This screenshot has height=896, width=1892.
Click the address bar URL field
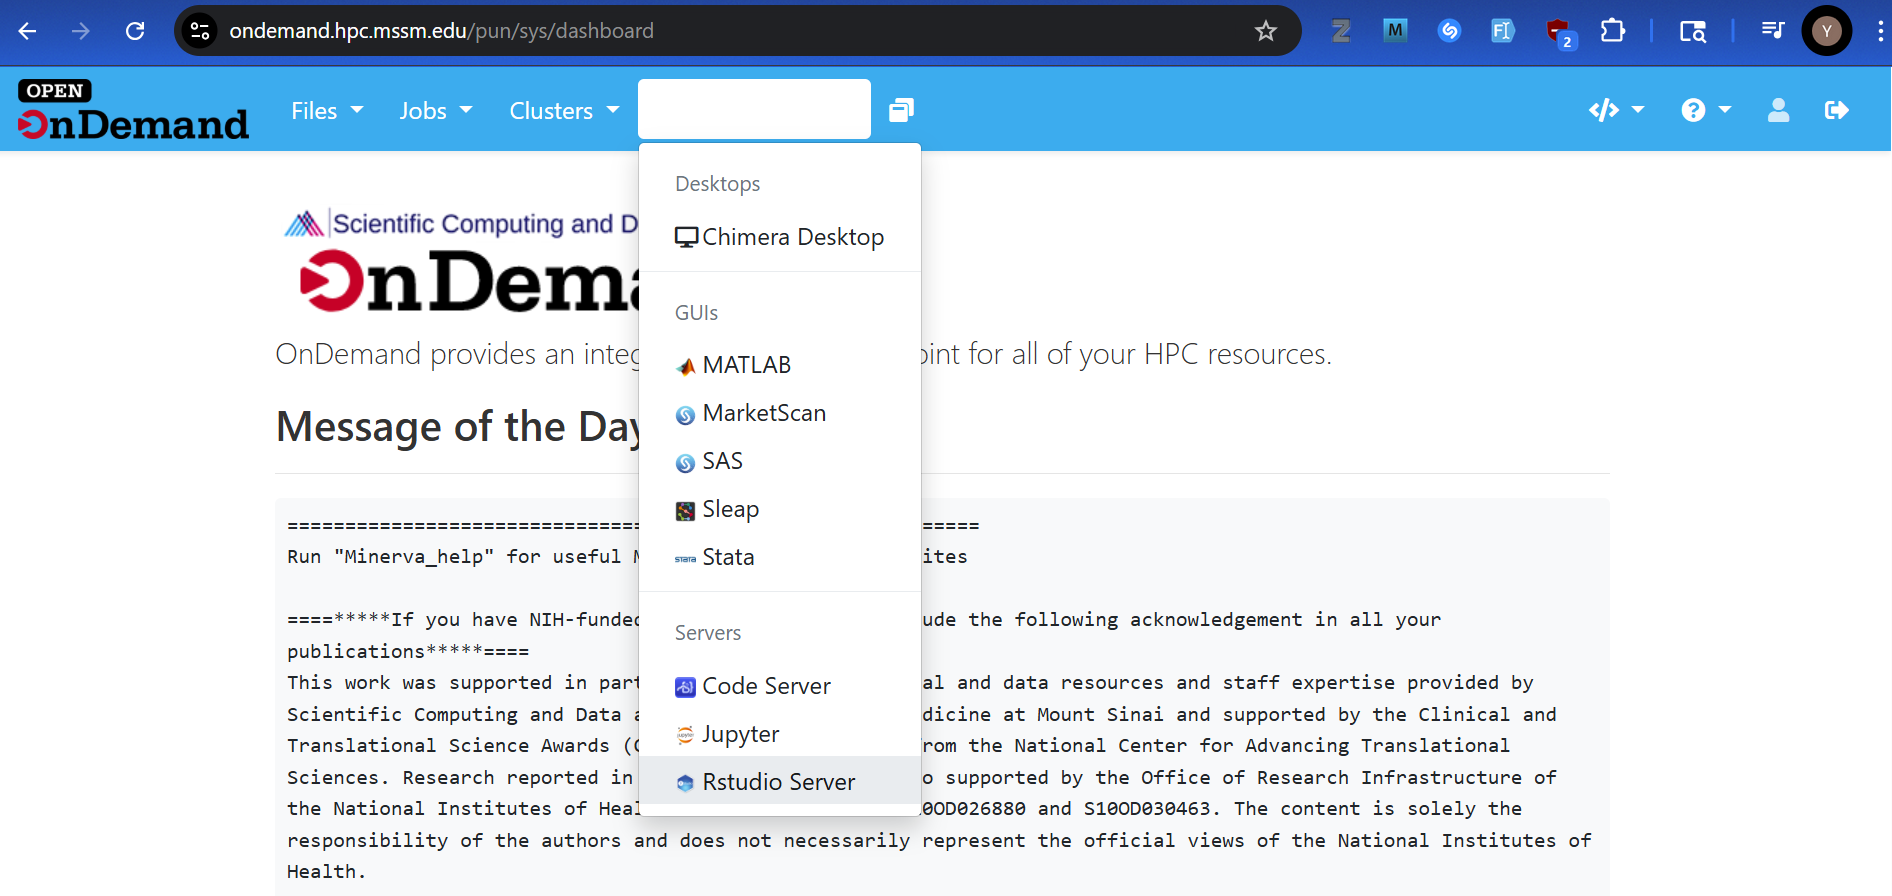point(738,31)
